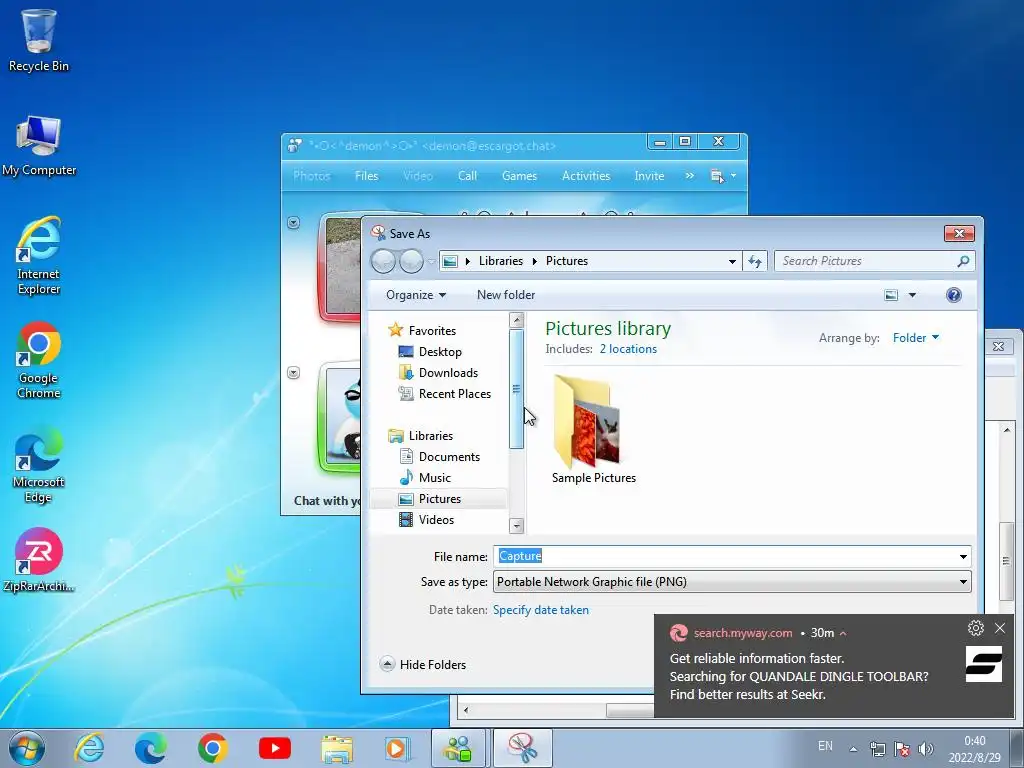Image resolution: width=1024 pixels, height=768 pixels.
Task: Open Microsoft Edge in the taskbar
Action: click(151, 748)
